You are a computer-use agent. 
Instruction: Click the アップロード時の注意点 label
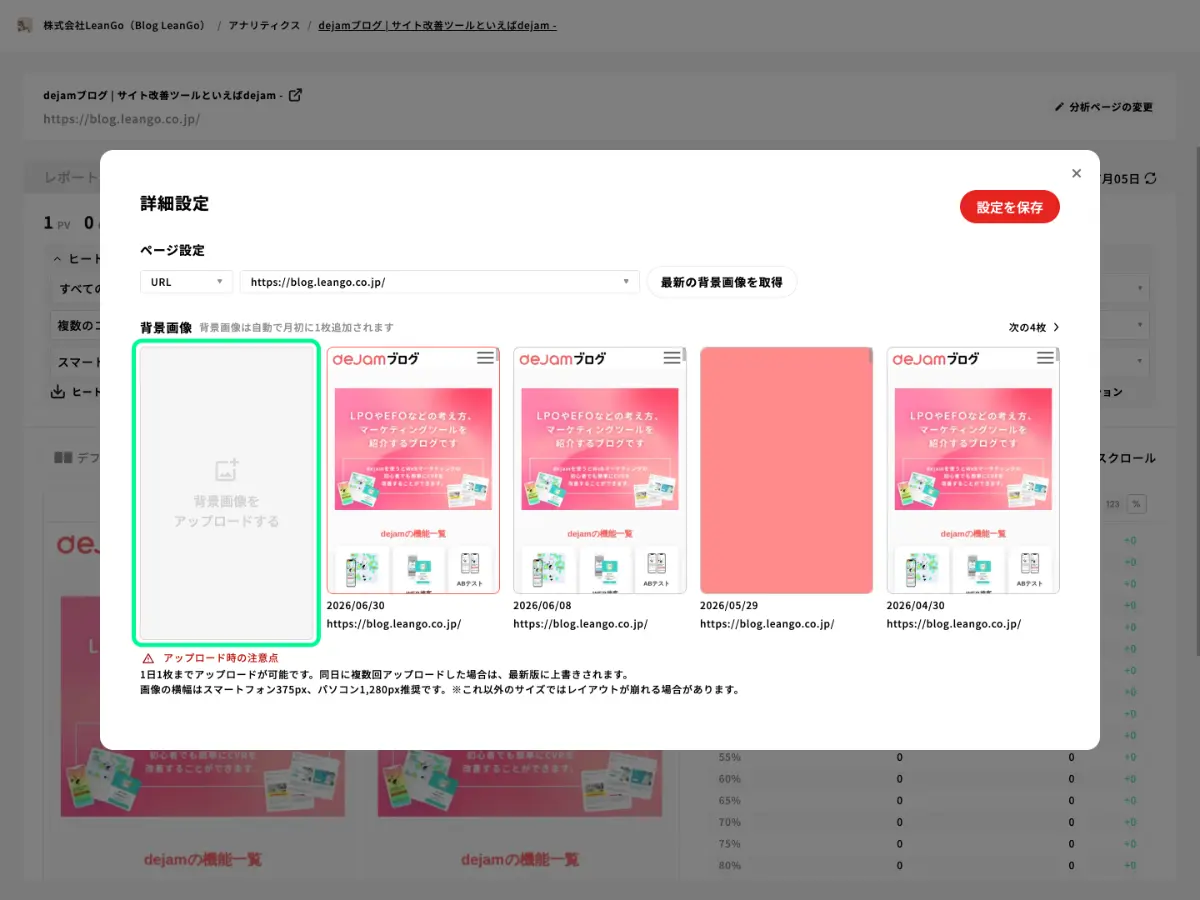coord(221,658)
